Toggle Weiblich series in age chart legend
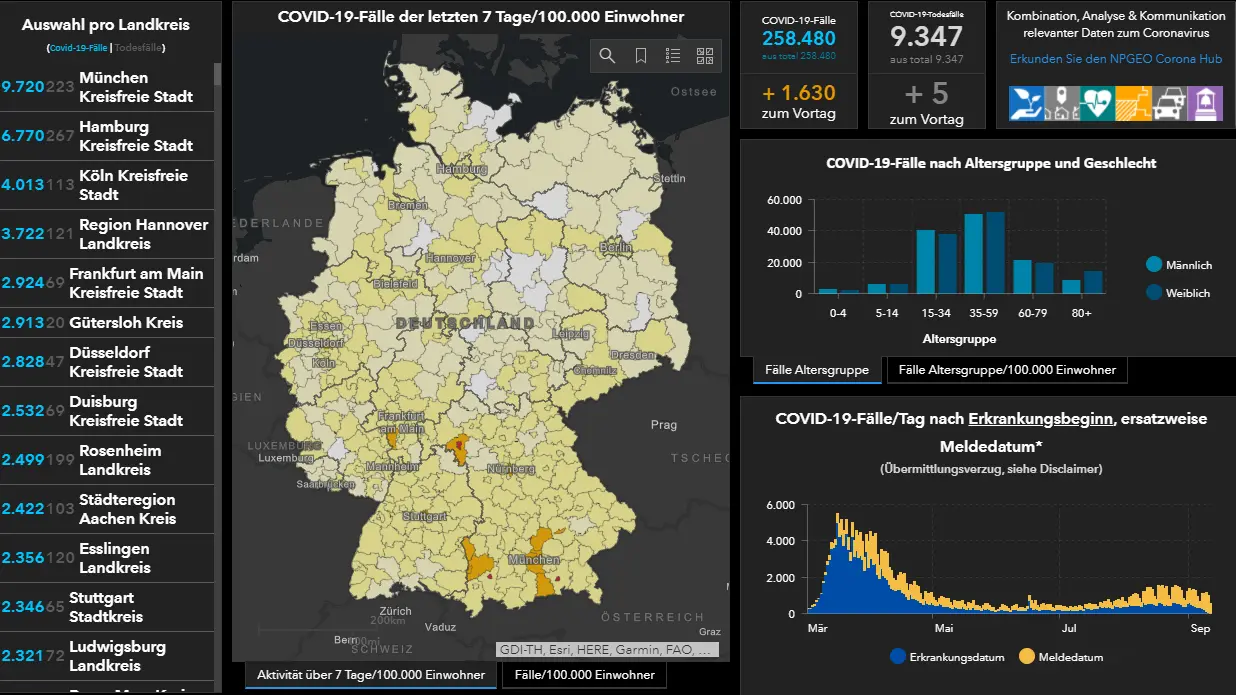 1179,293
